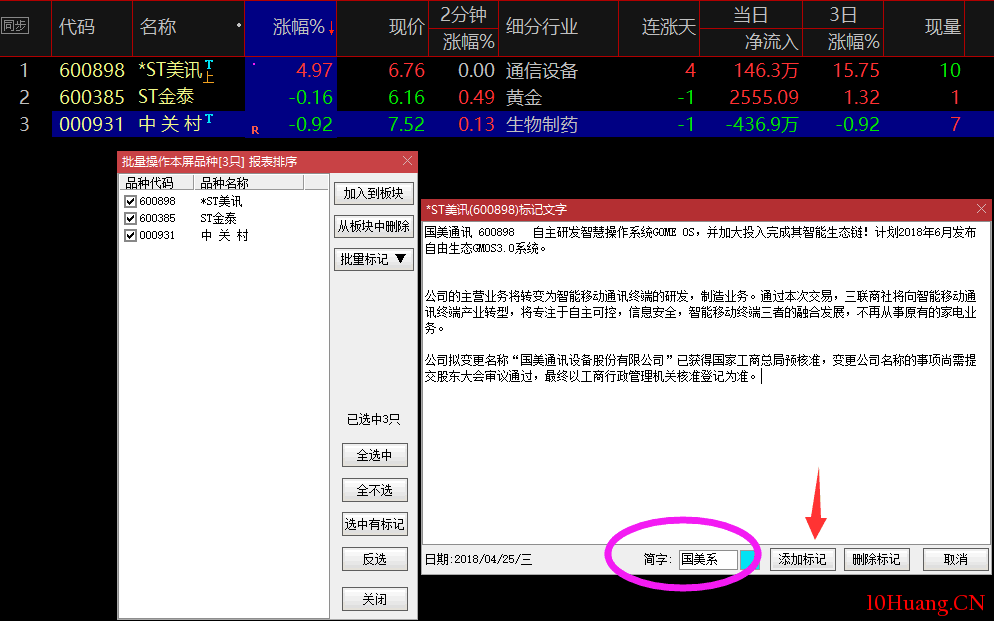Click the 添加标记 button
Image resolution: width=994 pixels, height=621 pixels.
(x=803, y=560)
